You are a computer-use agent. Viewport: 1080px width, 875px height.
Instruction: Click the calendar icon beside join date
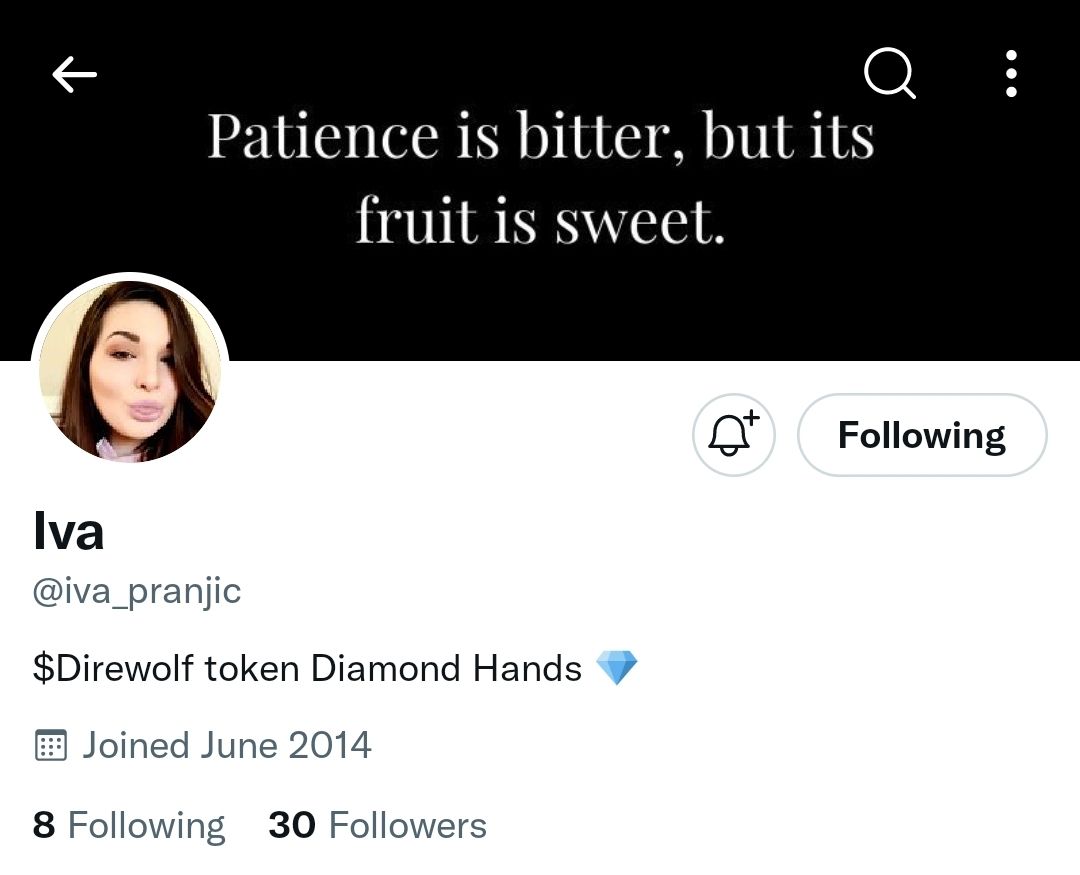point(50,746)
